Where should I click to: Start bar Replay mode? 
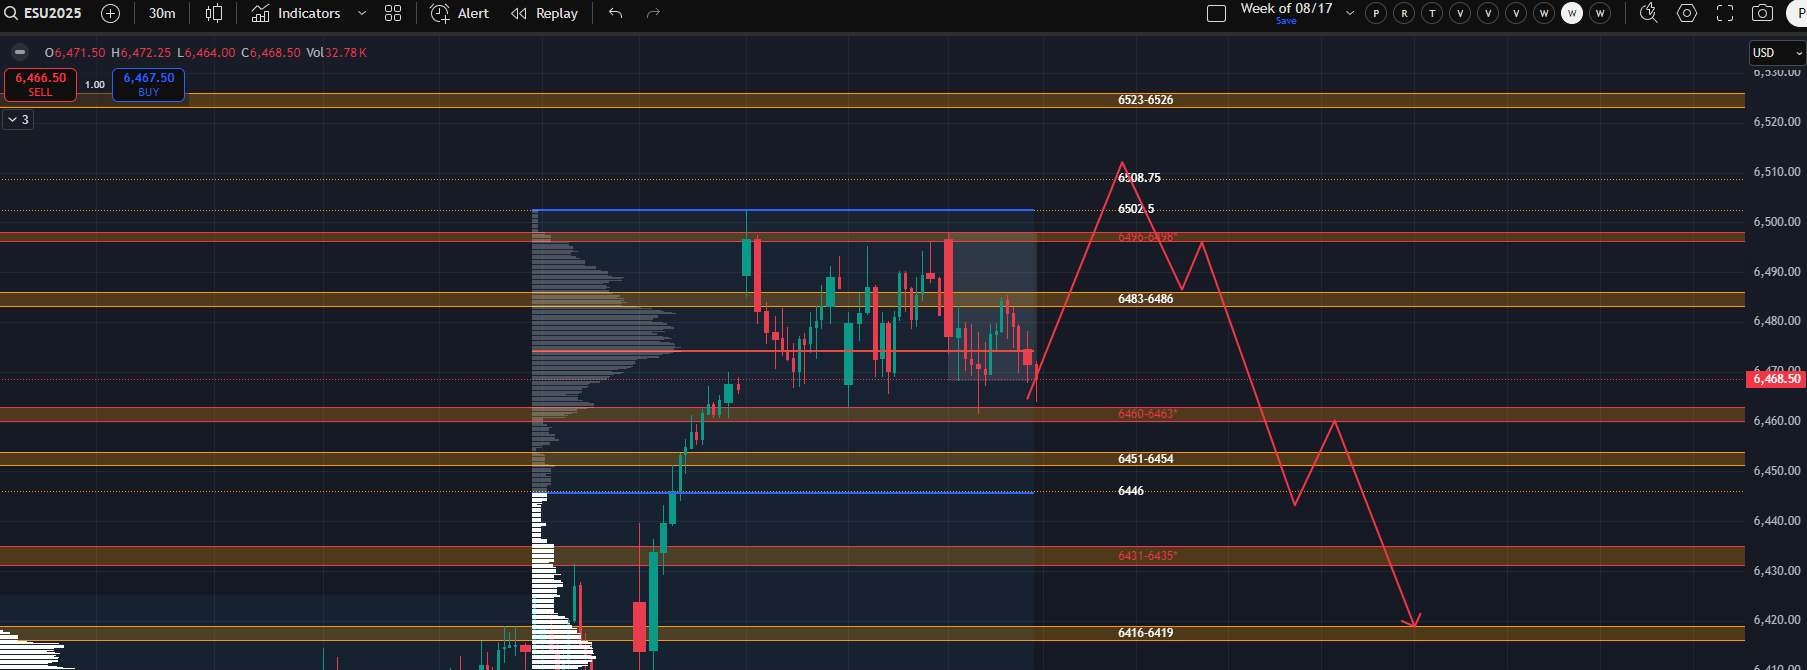pyautogui.click(x=545, y=13)
